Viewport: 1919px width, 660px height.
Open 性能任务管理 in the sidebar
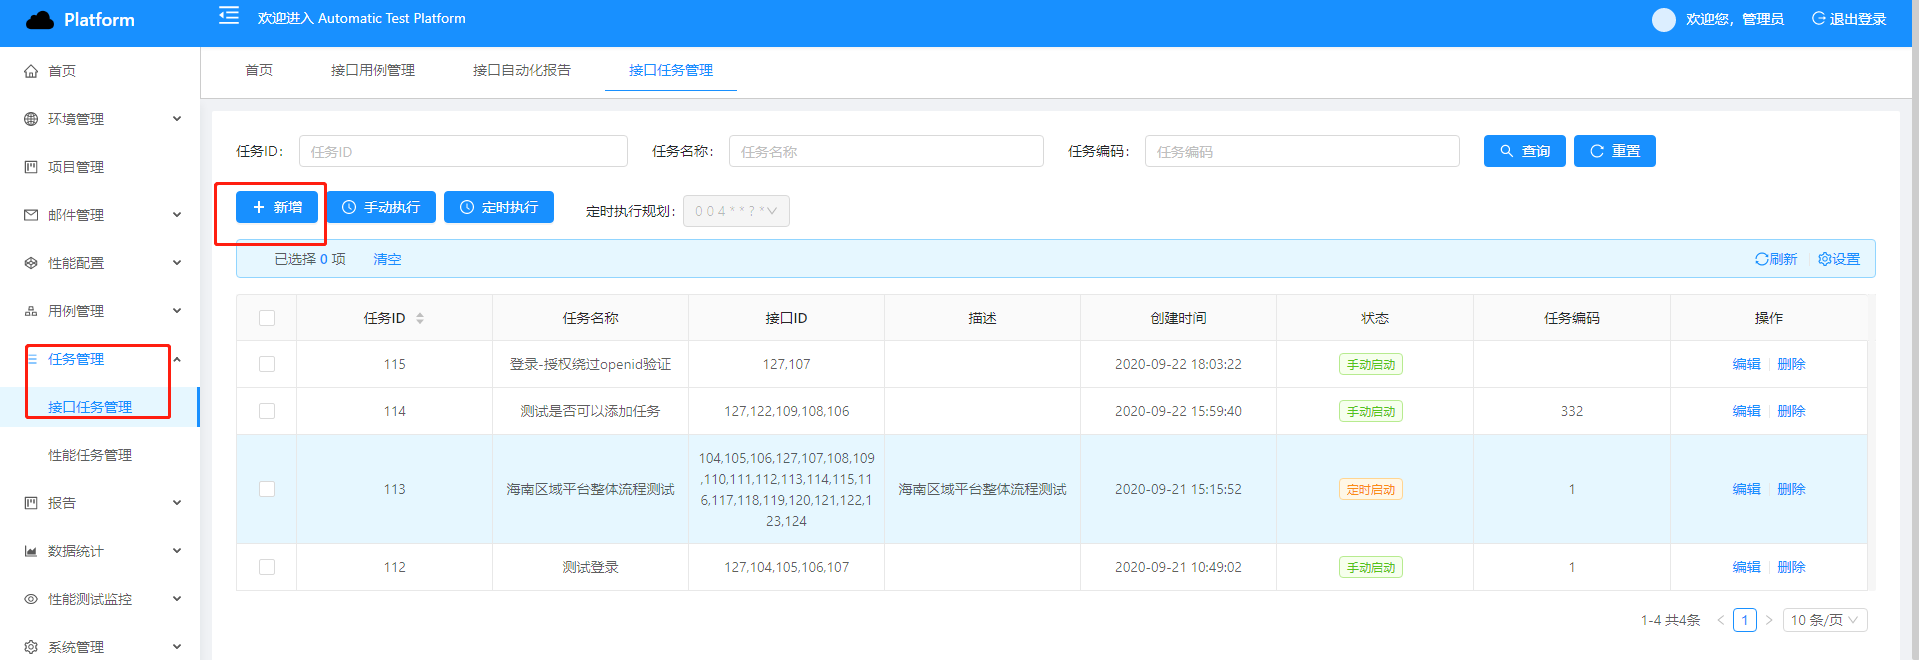[x=100, y=455]
